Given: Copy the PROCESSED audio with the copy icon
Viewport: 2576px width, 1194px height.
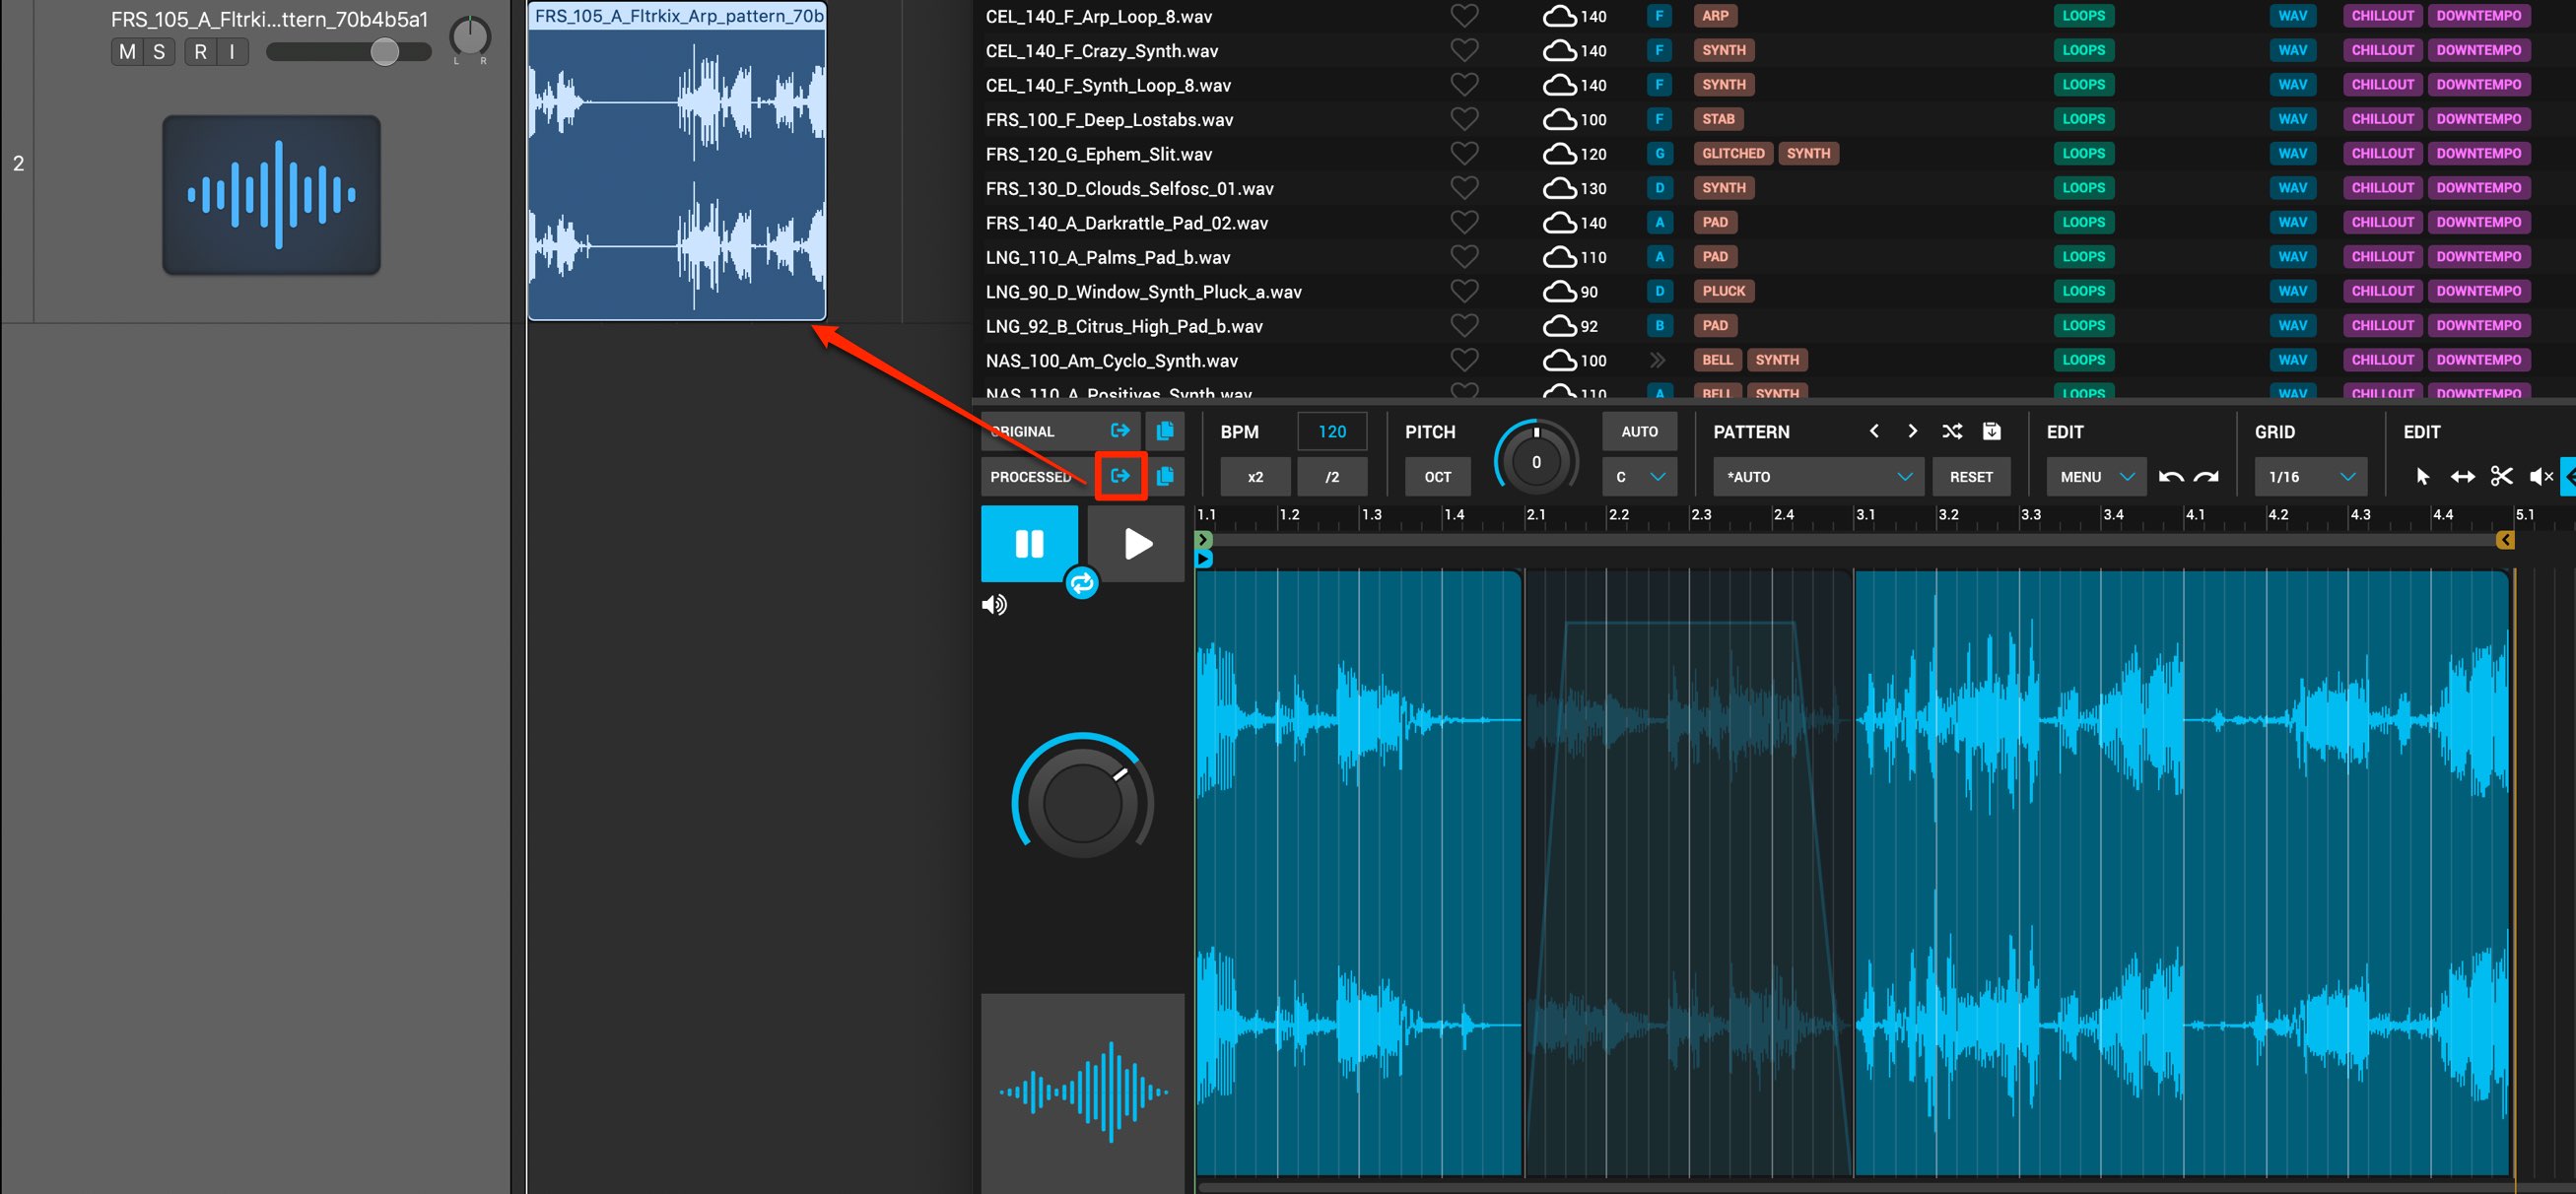Looking at the screenshot, I should coord(1165,476).
